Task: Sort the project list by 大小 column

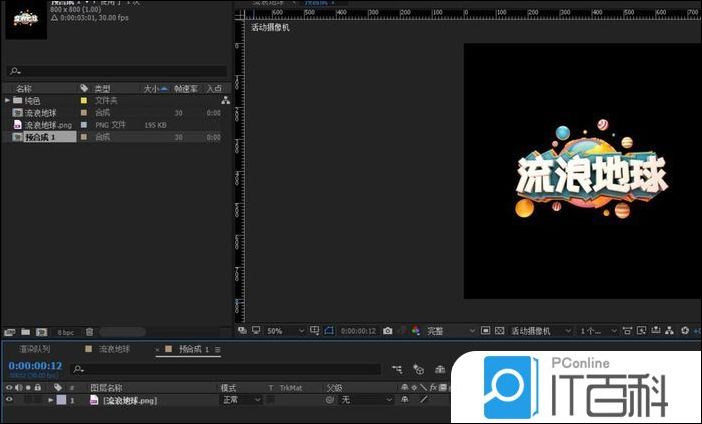Action: pyautogui.click(x=151, y=88)
